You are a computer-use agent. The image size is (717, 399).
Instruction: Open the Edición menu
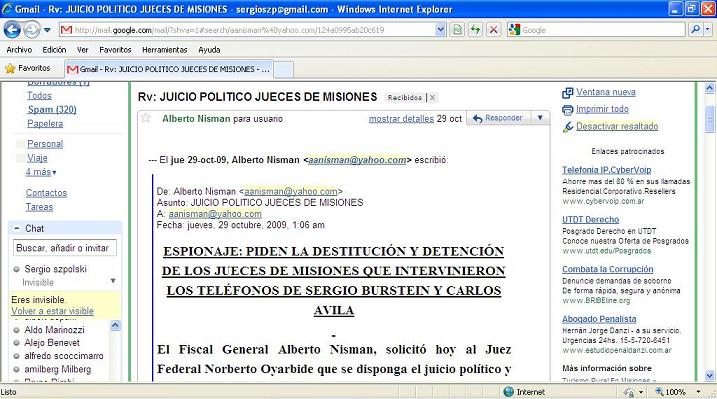pyautogui.click(x=54, y=50)
